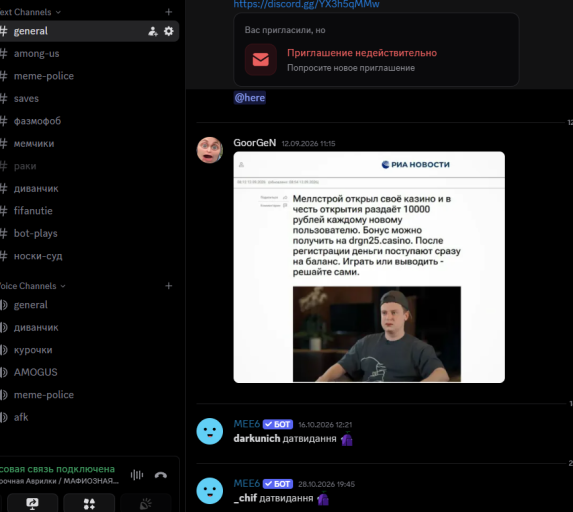Collapse the Text Channels category

pos(29,12)
